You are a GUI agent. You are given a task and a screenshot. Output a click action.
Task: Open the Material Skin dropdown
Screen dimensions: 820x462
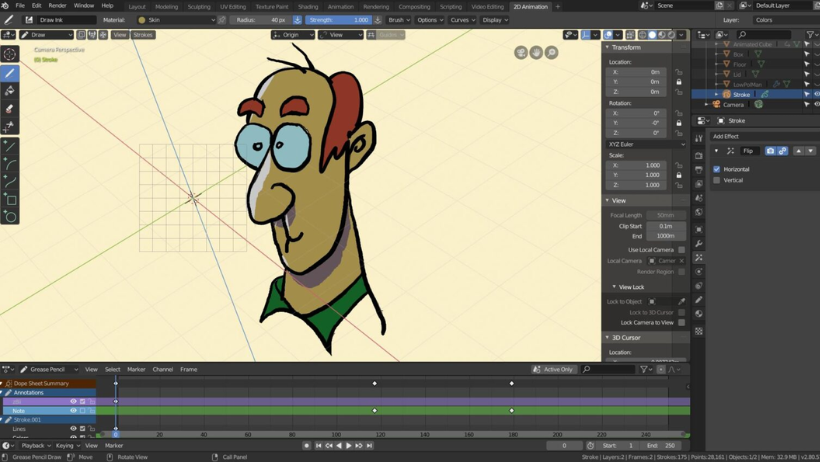177,20
